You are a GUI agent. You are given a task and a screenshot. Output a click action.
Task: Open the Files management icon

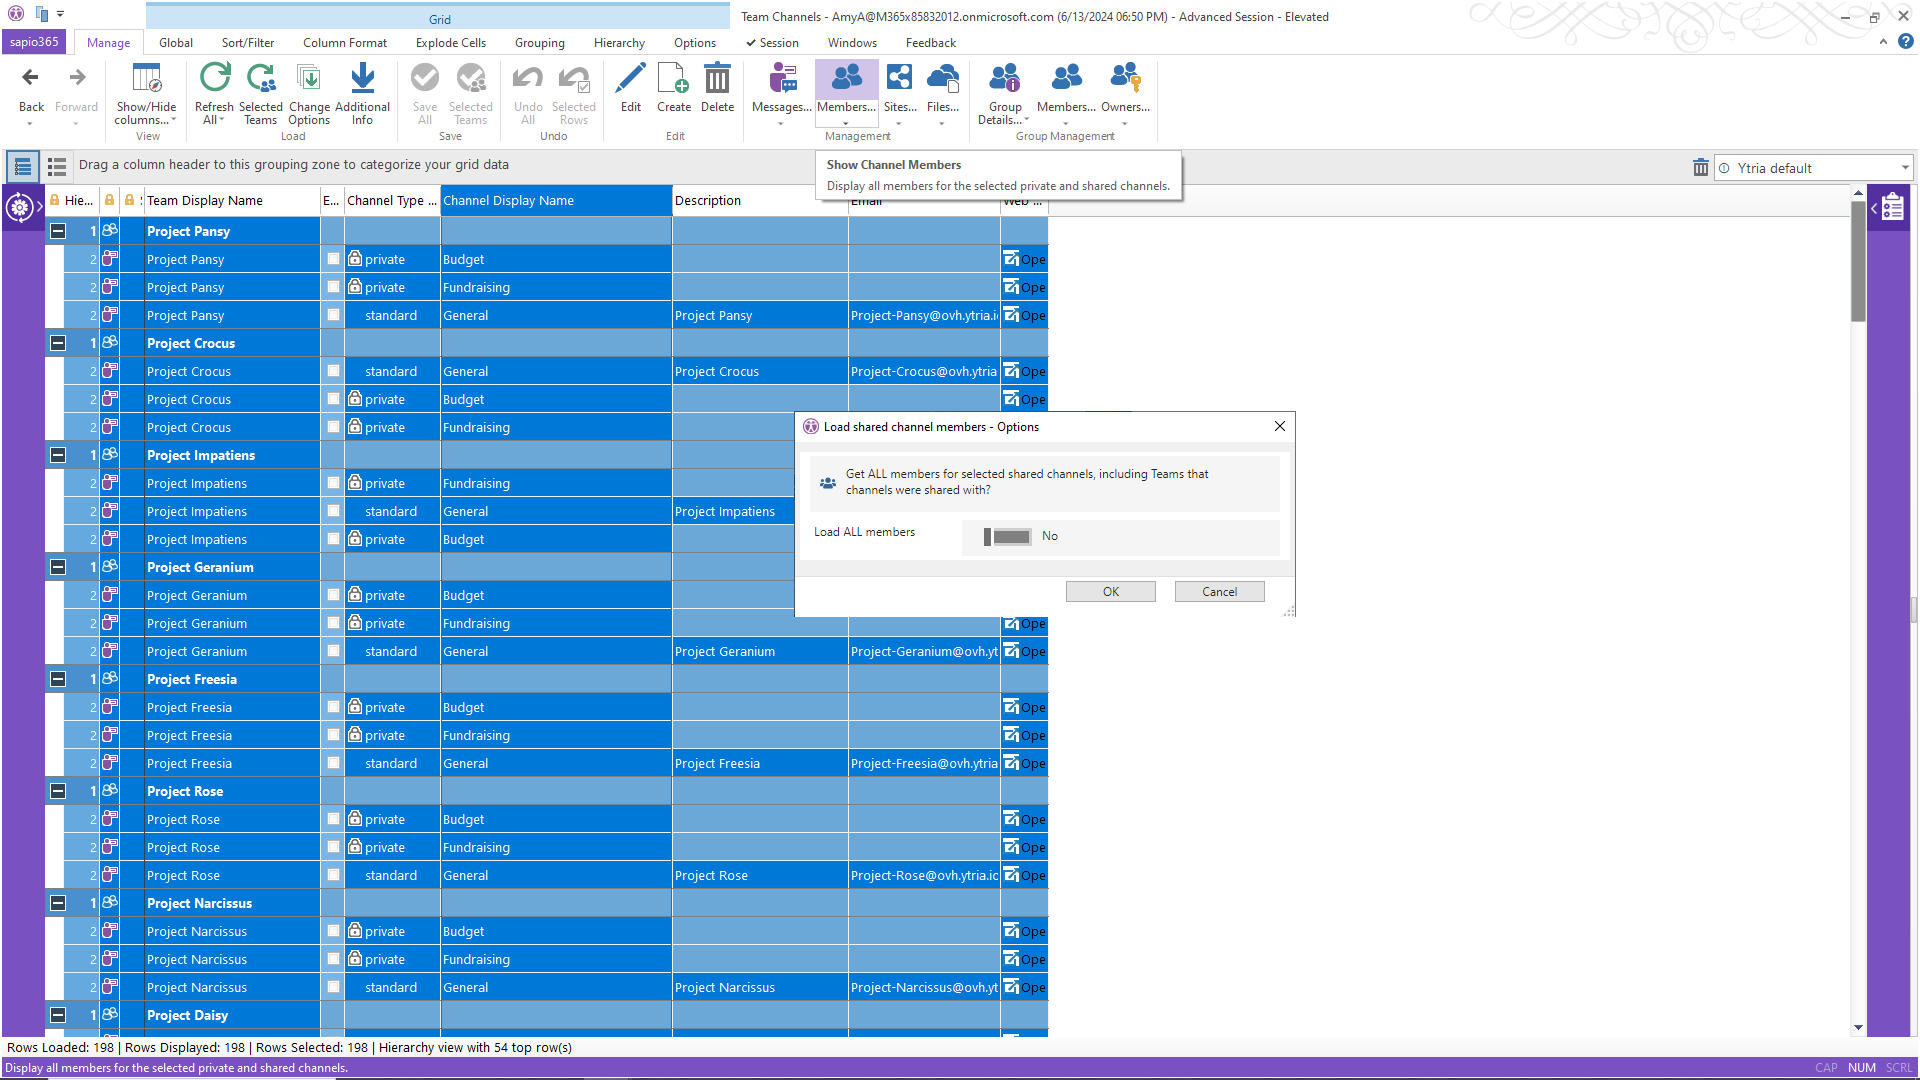[943, 78]
